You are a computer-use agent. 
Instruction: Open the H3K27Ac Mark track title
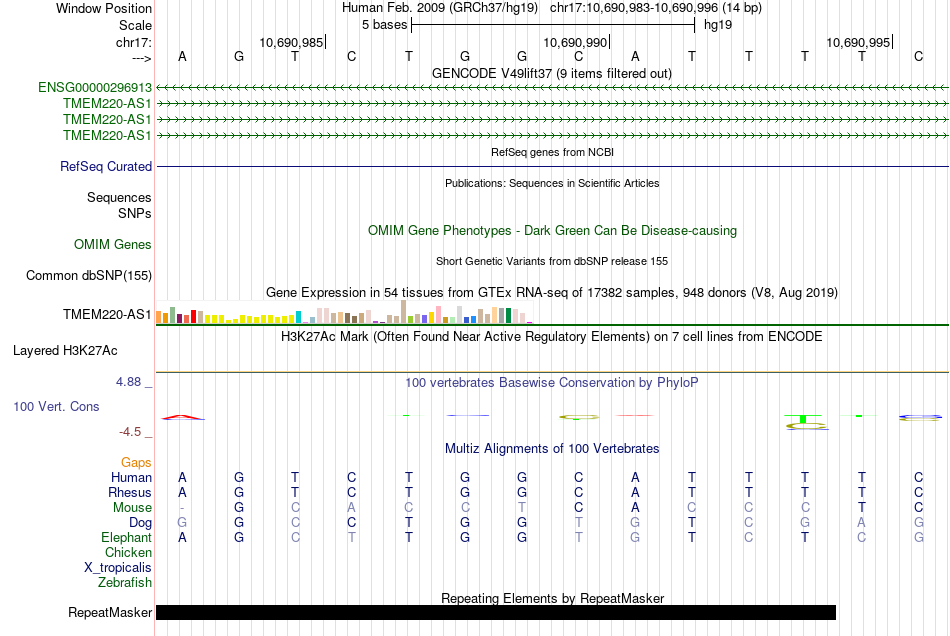pos(552,337)
